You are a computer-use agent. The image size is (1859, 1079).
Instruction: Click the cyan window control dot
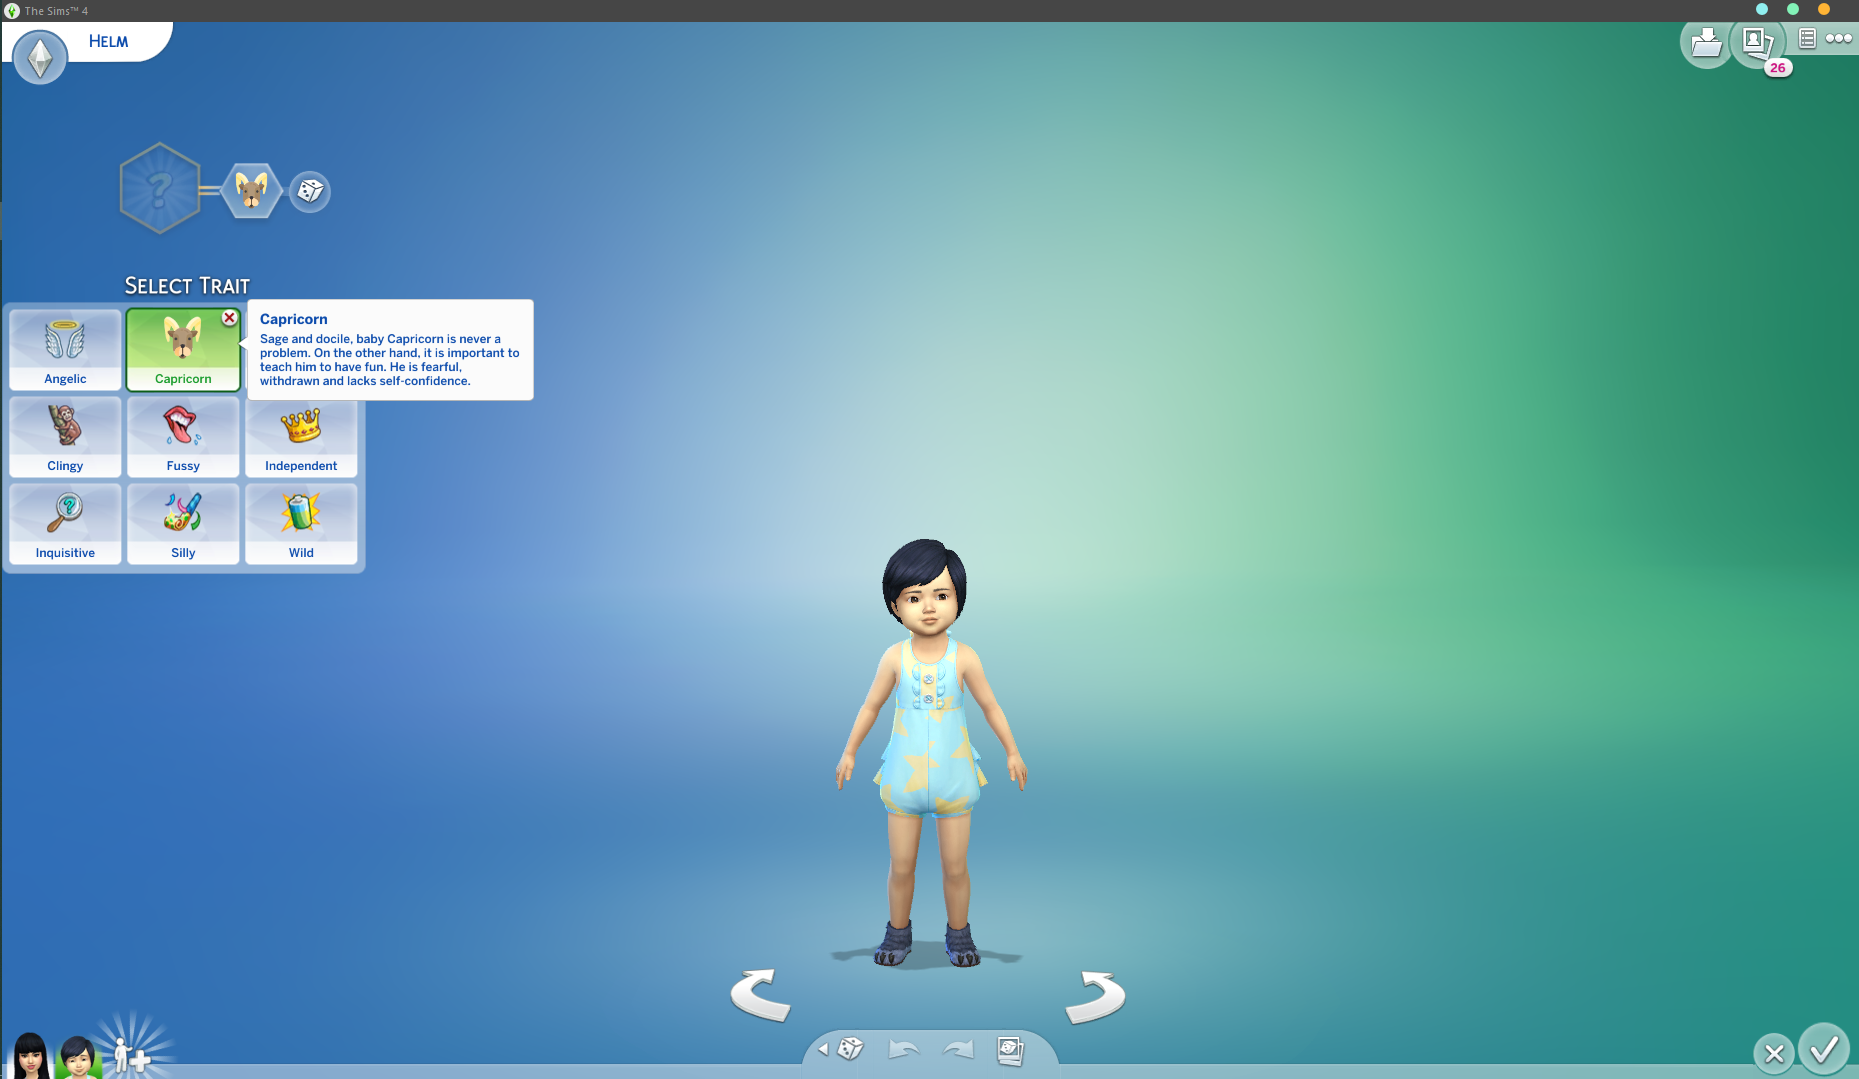point(1762,9)
